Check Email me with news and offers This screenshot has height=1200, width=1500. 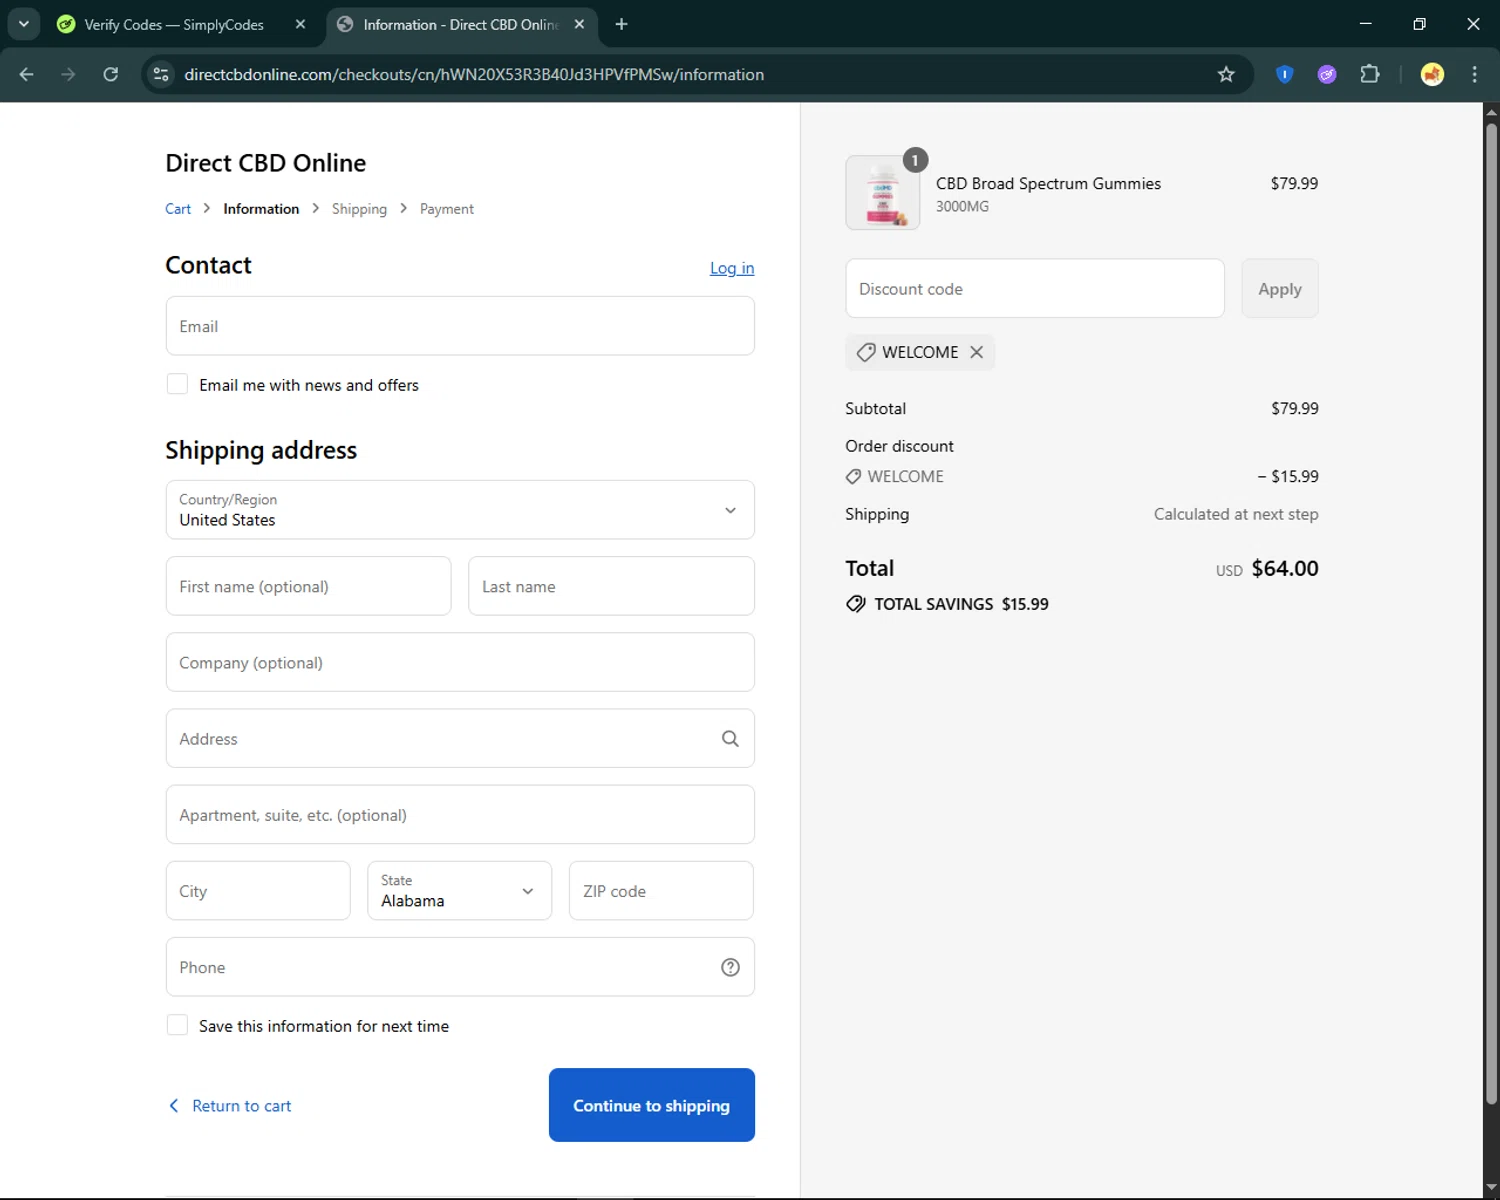[177, 384]
